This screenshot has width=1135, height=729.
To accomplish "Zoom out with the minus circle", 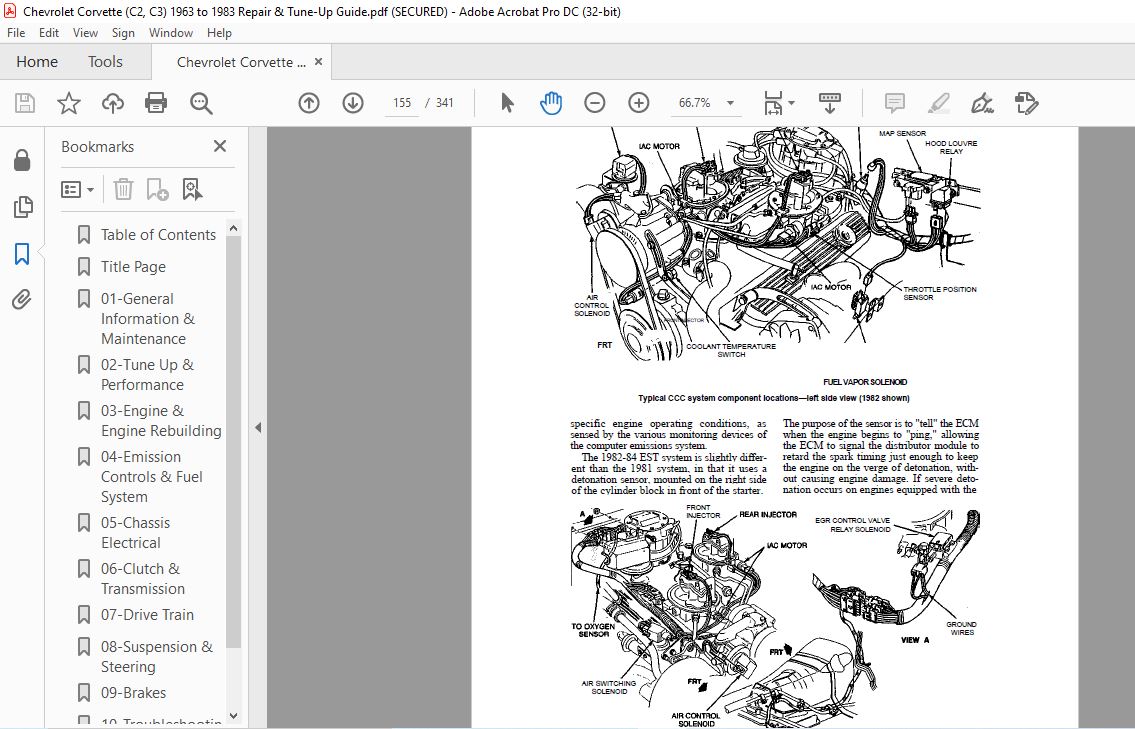I will click(x=594, y=103).
